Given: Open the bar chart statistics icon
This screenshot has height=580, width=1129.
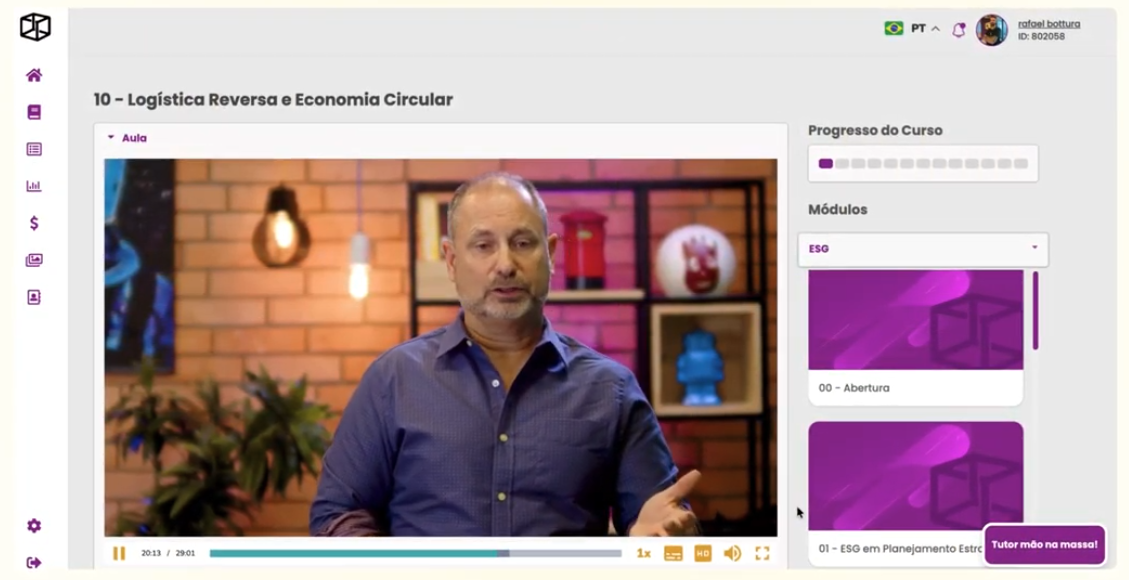Looking at the screenshot, I should 34,186.
